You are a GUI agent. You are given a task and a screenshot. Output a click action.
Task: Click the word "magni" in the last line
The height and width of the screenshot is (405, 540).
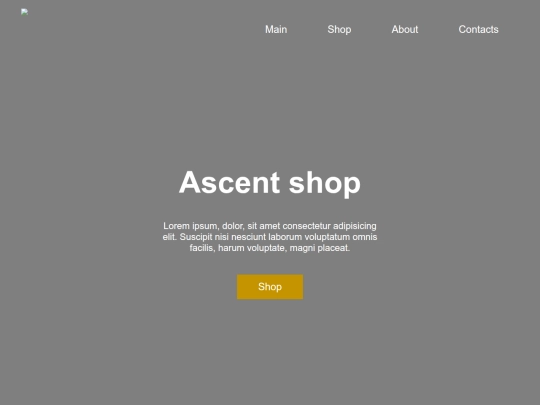click(302, 248)
